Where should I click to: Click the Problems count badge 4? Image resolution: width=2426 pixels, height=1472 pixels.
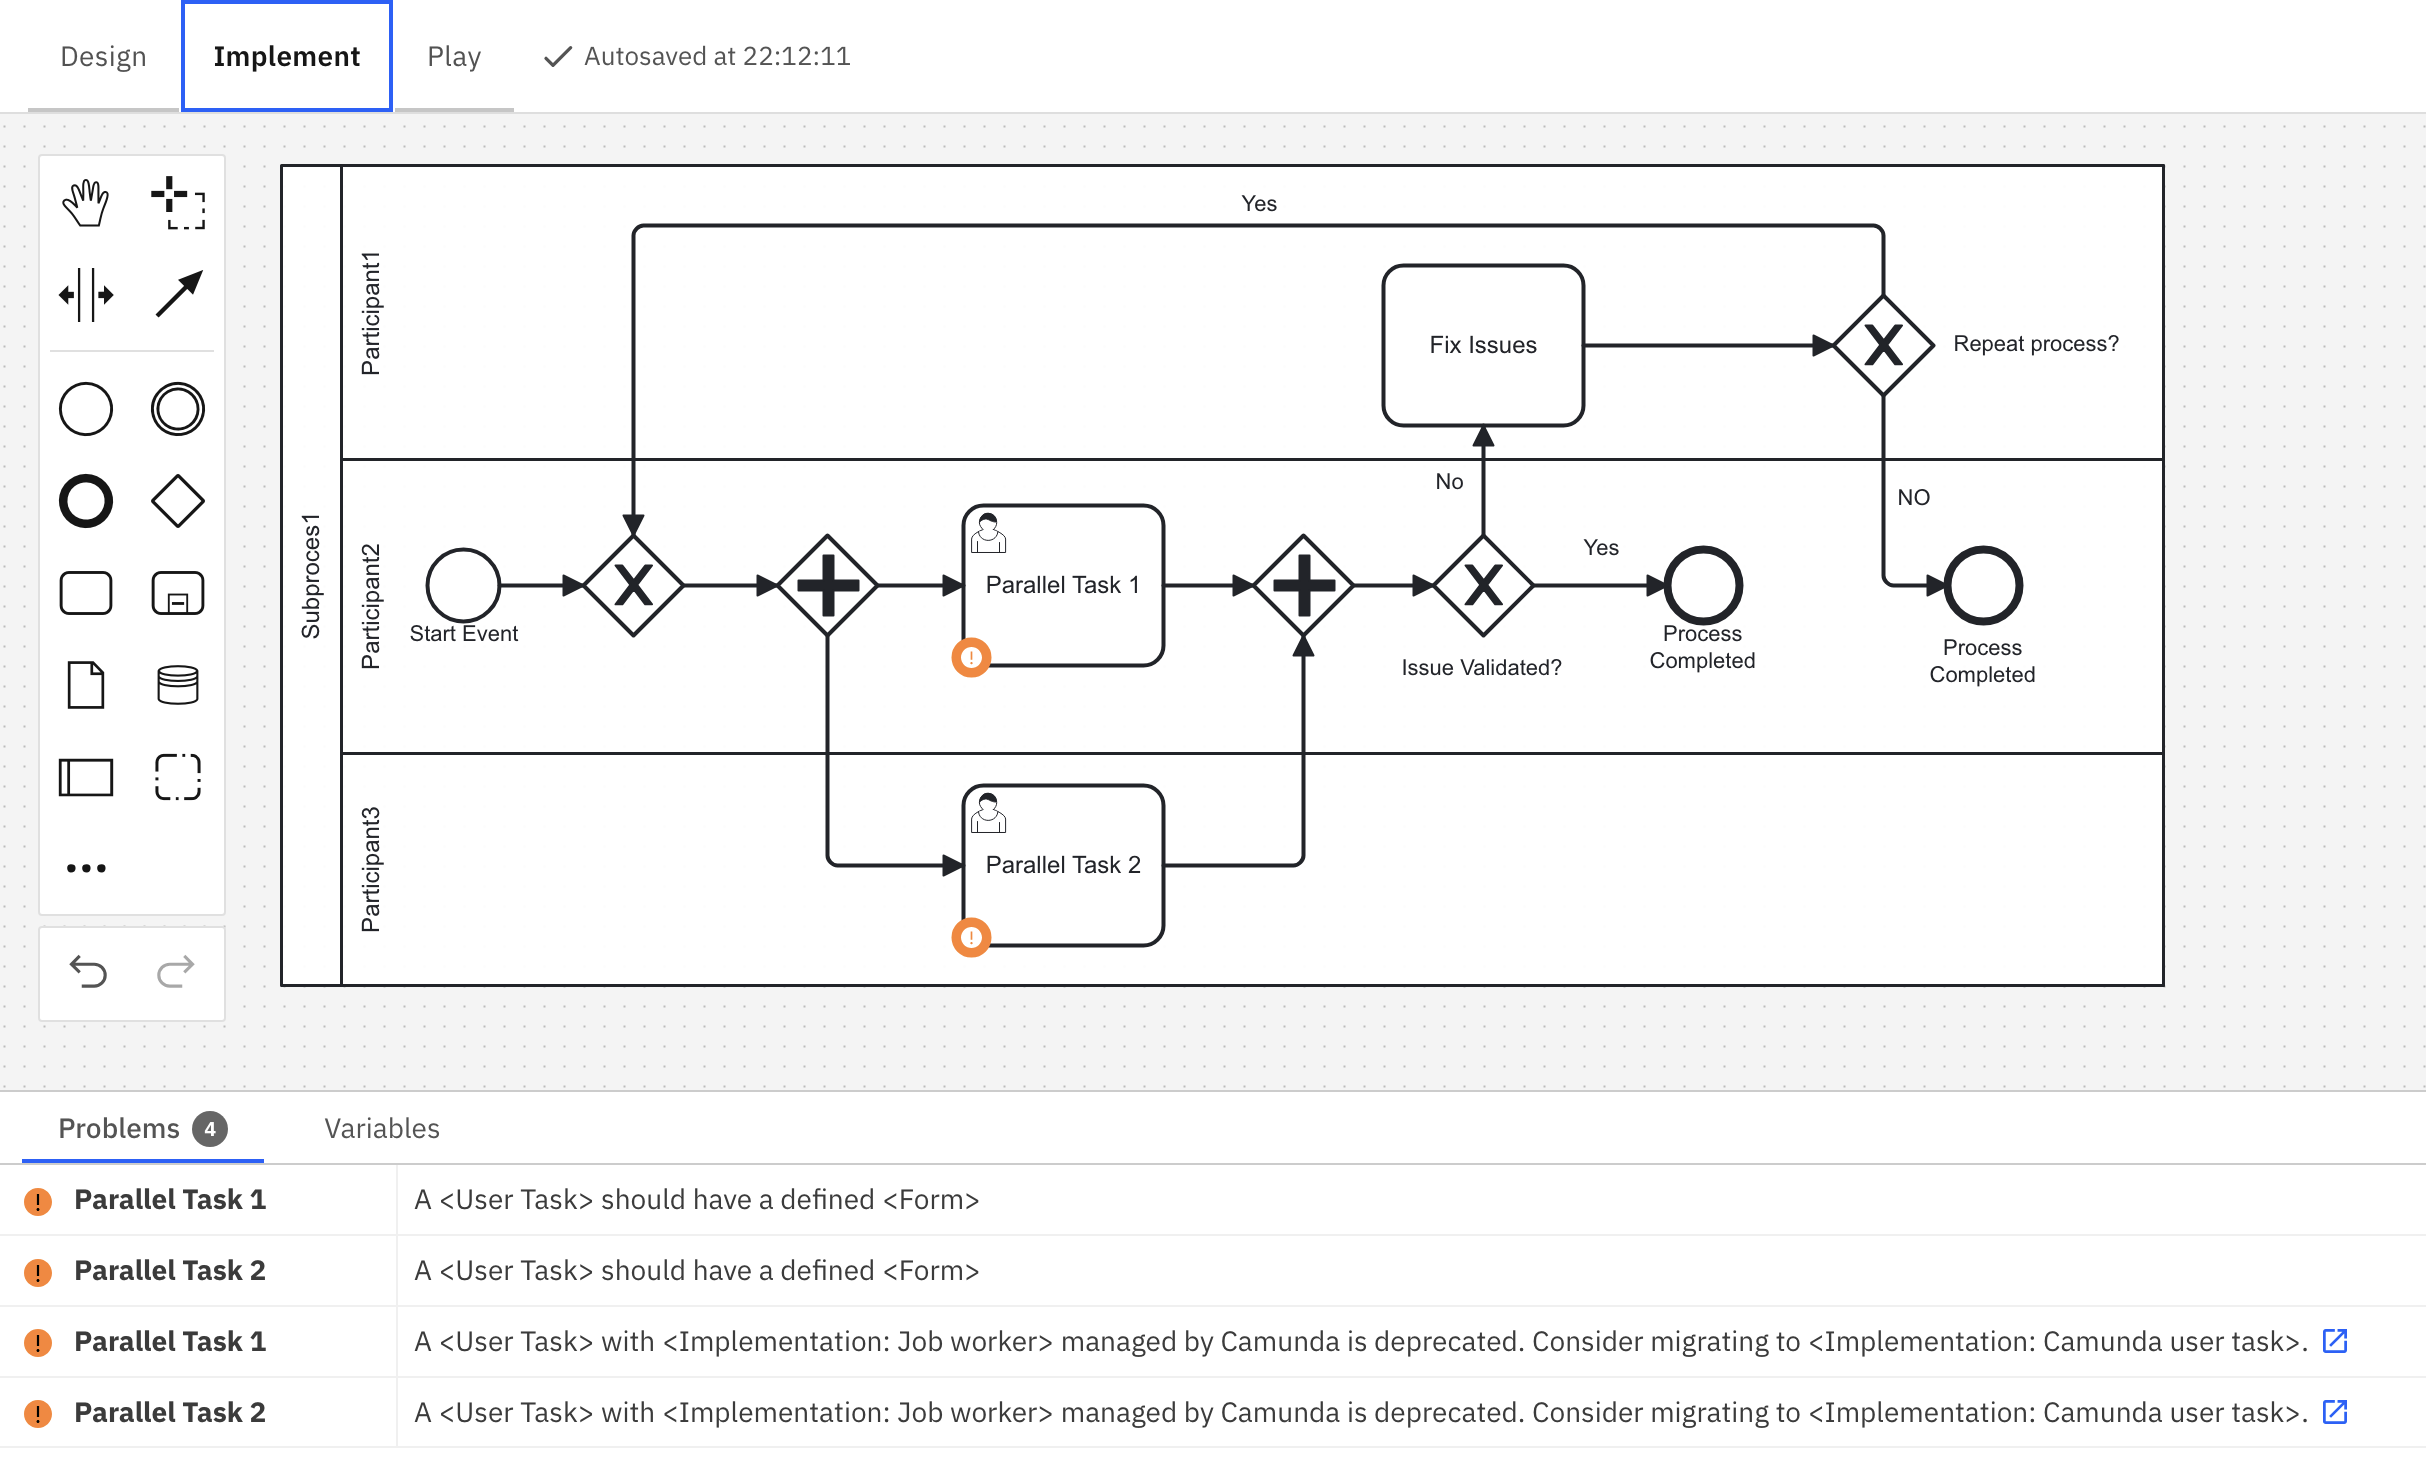pyautogui.click(x=210, y=1129)
